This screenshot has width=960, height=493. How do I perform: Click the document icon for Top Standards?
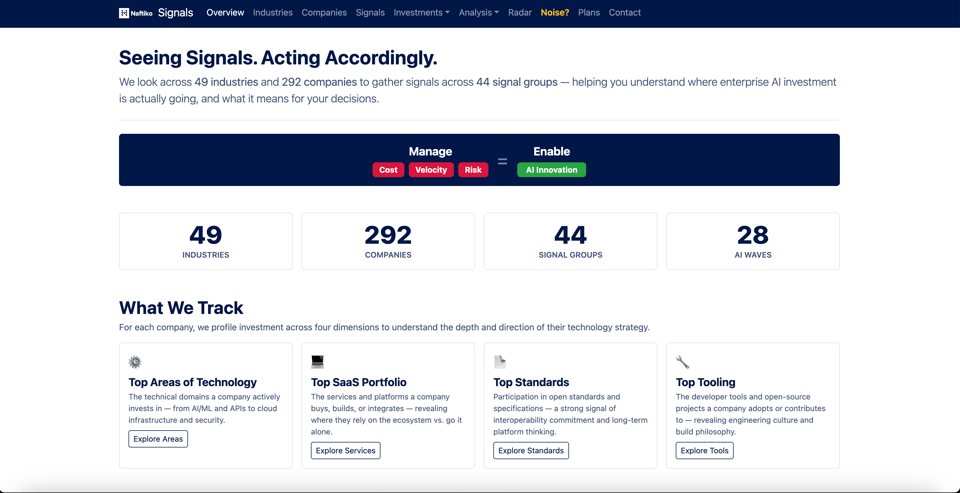(500, 362)
